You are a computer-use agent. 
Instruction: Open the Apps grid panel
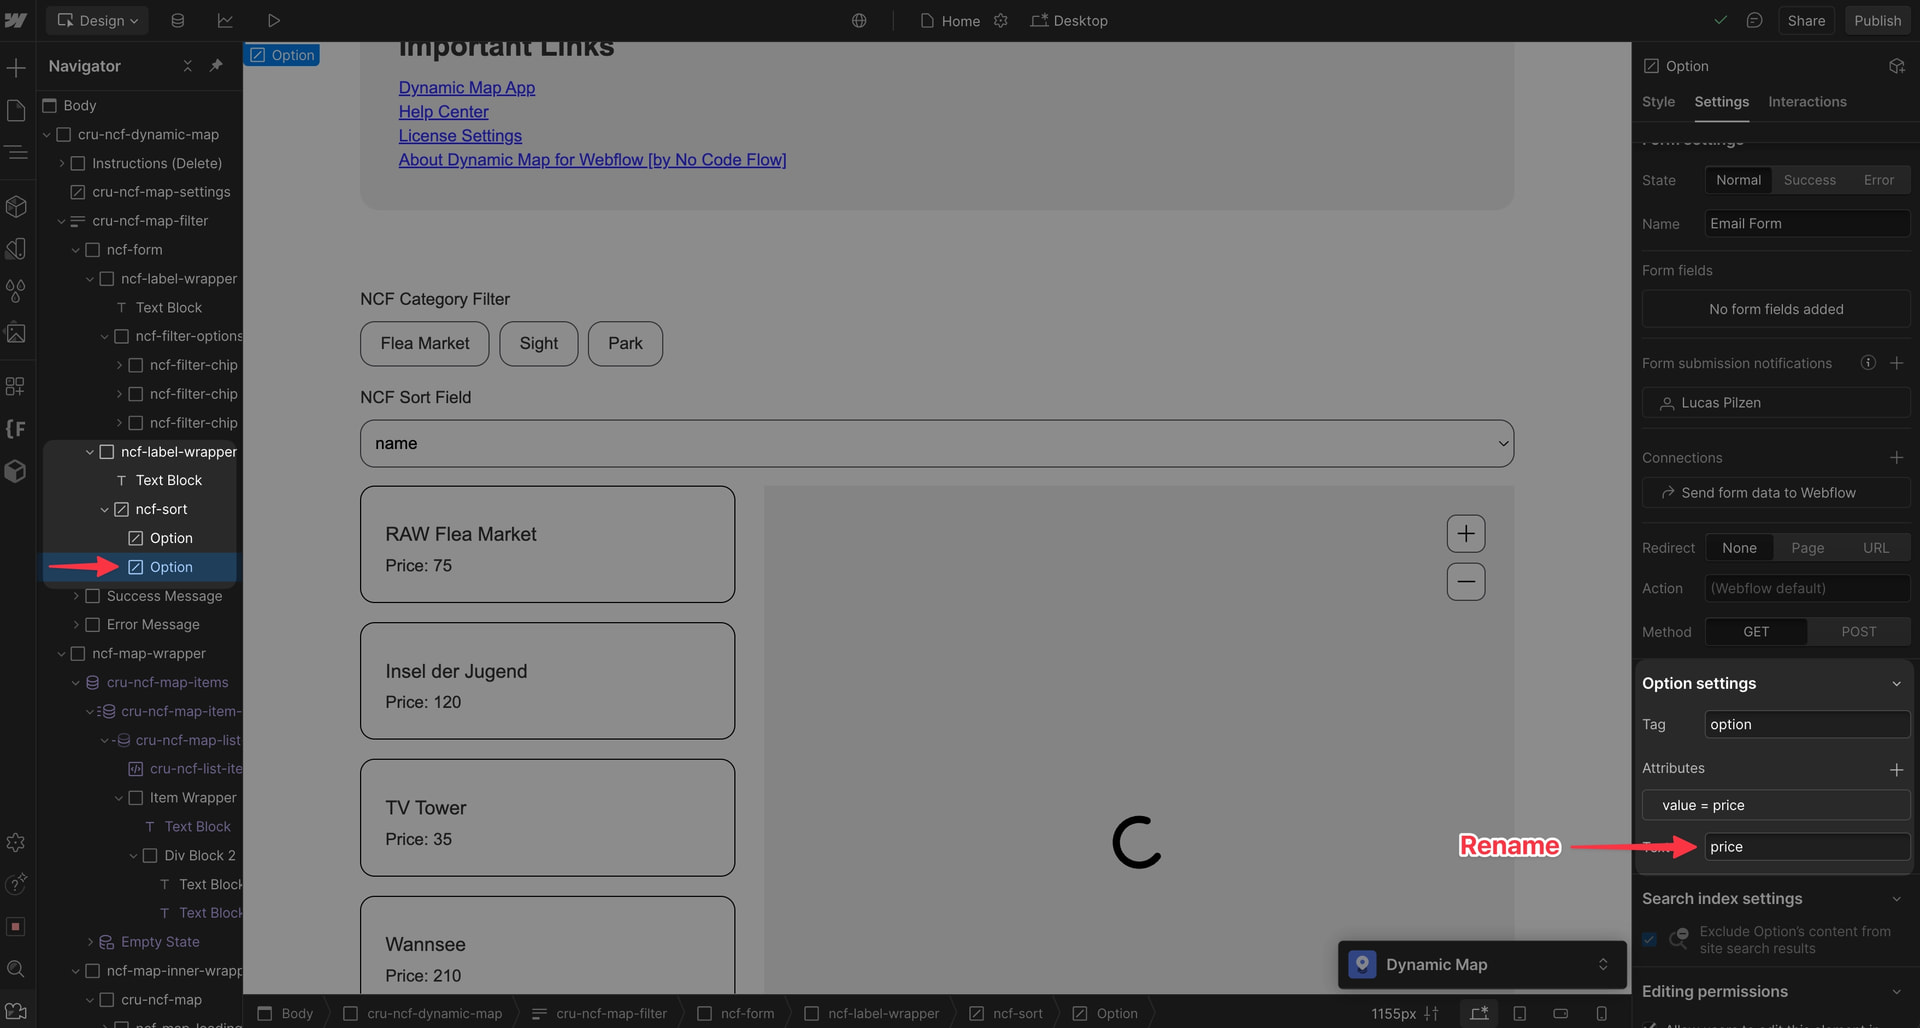click(16, 386)
